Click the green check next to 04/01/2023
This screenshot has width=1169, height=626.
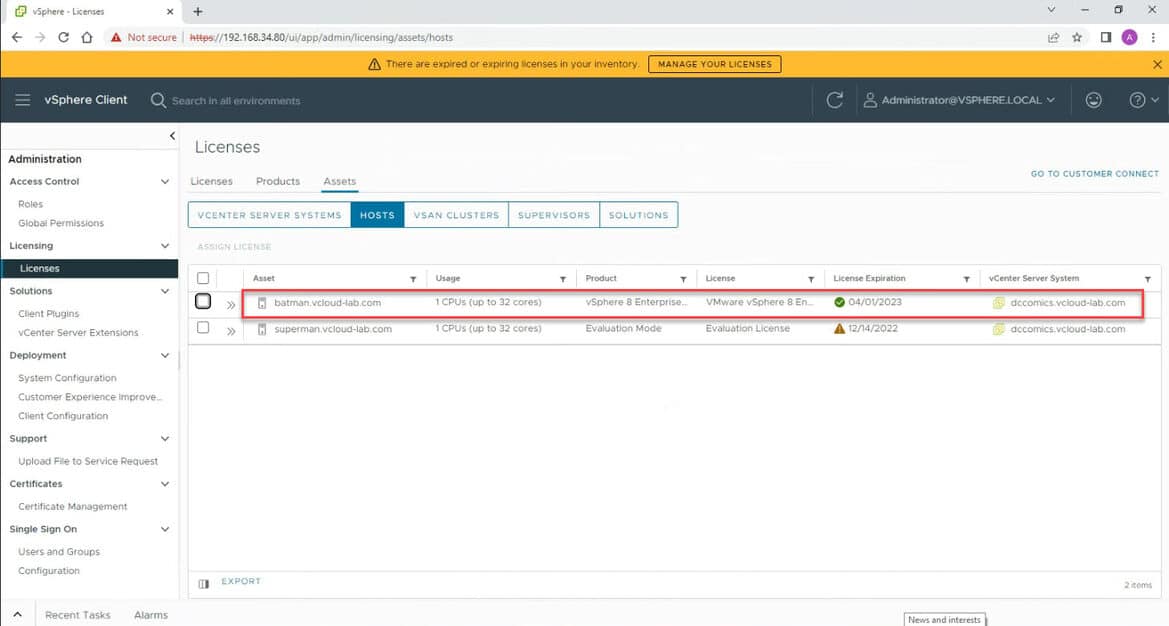pos(839,303)
